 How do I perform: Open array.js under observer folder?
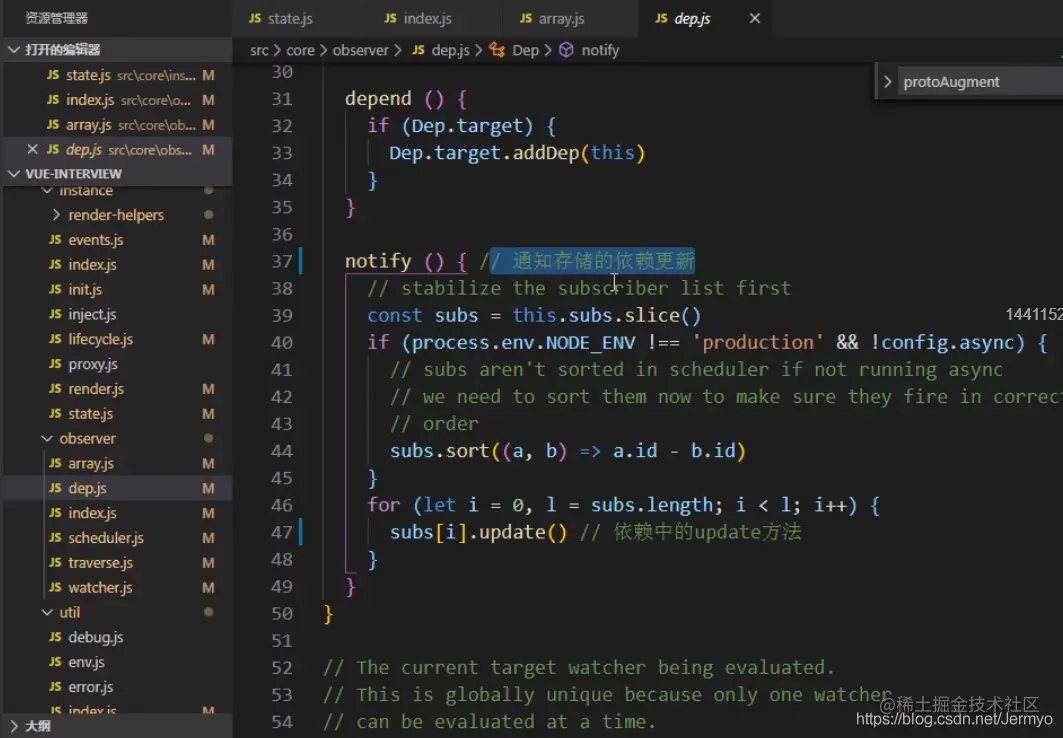coord(117,464)
